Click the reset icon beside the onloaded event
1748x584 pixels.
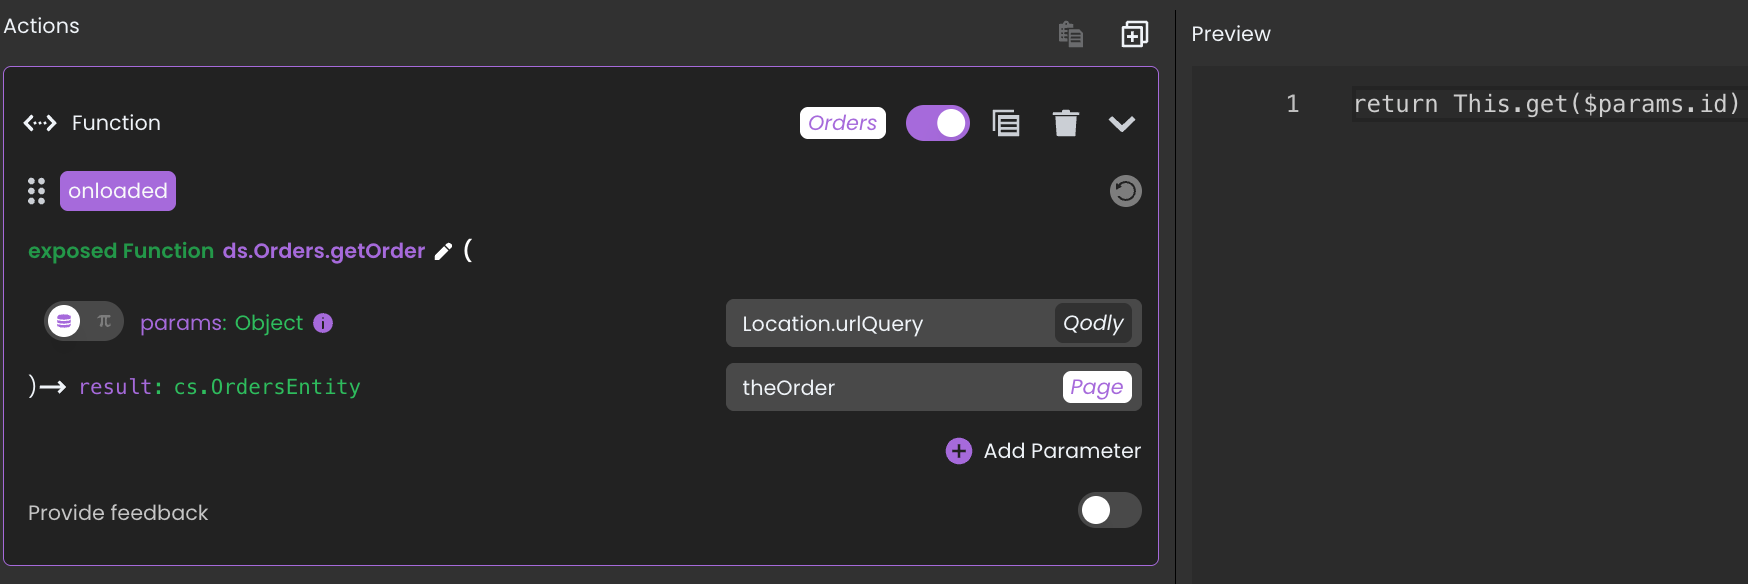pyautogui.click(x=1125, y=191)
